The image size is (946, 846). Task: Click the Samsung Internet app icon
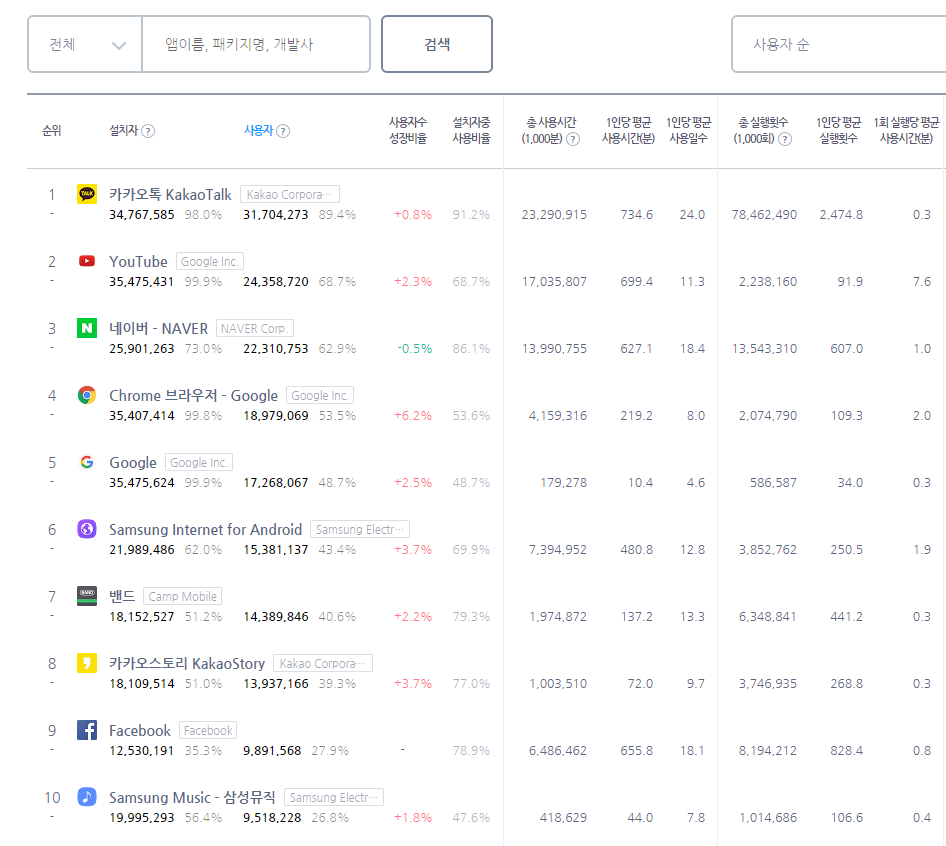pyautogui.click(x=87, y=529)
